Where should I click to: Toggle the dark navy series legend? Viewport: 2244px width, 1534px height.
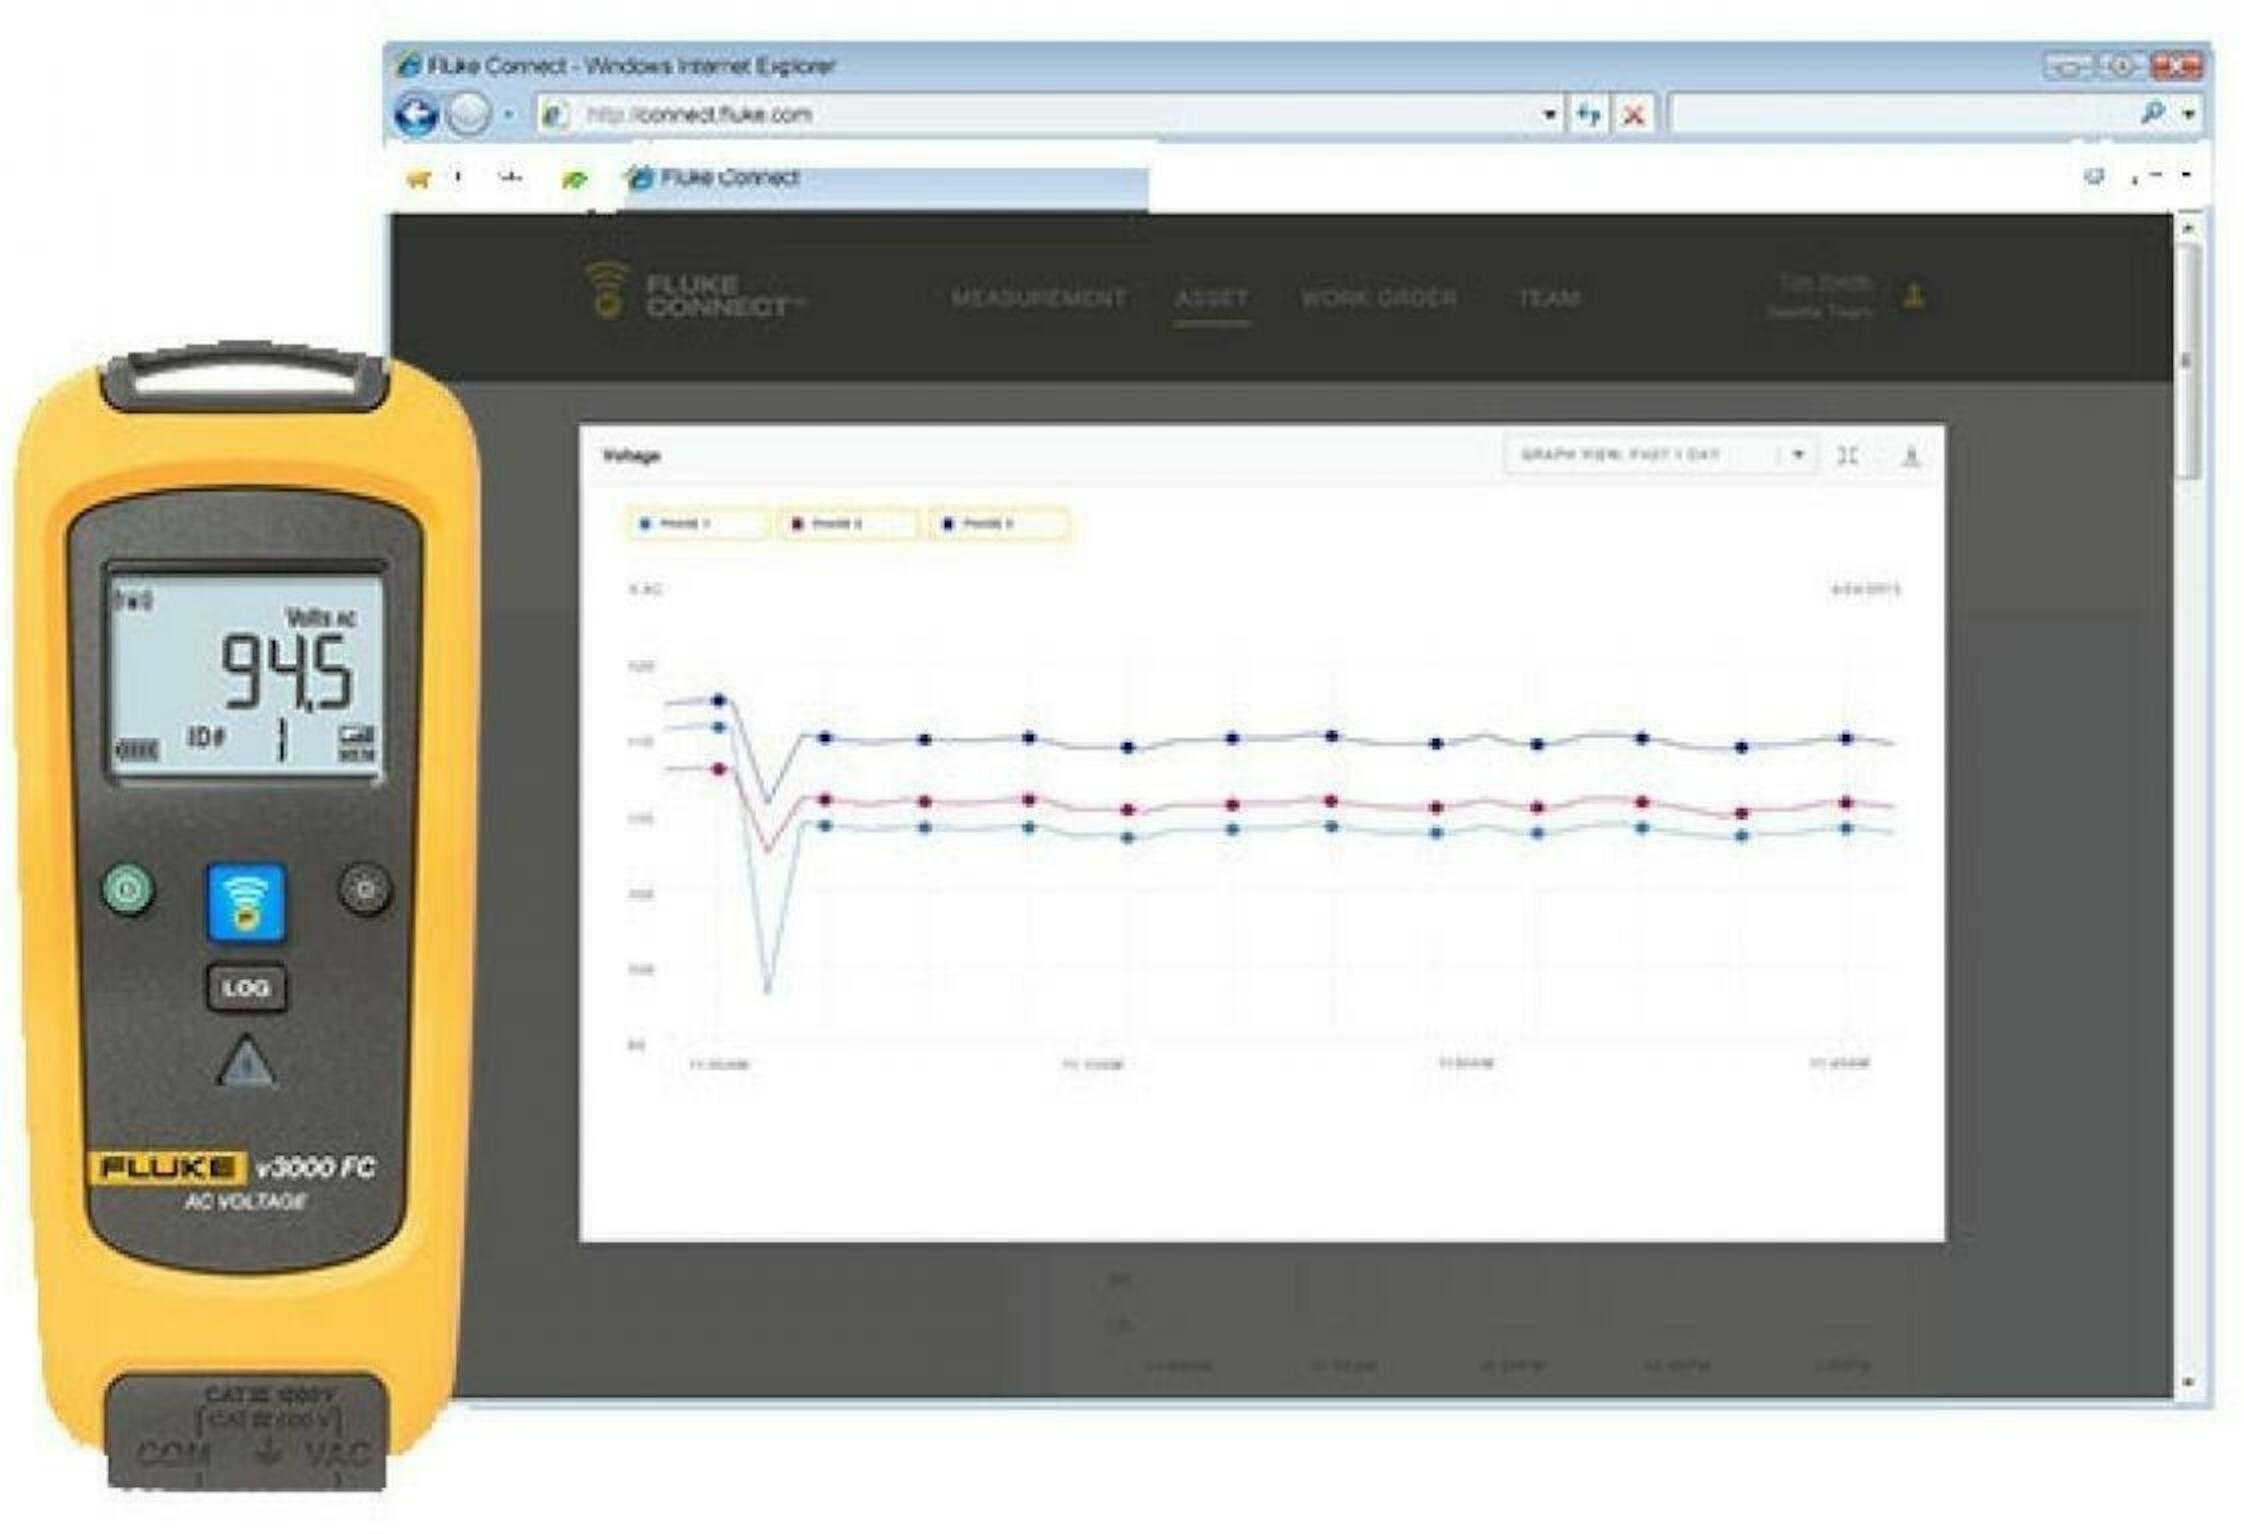(x=999, y=524)
